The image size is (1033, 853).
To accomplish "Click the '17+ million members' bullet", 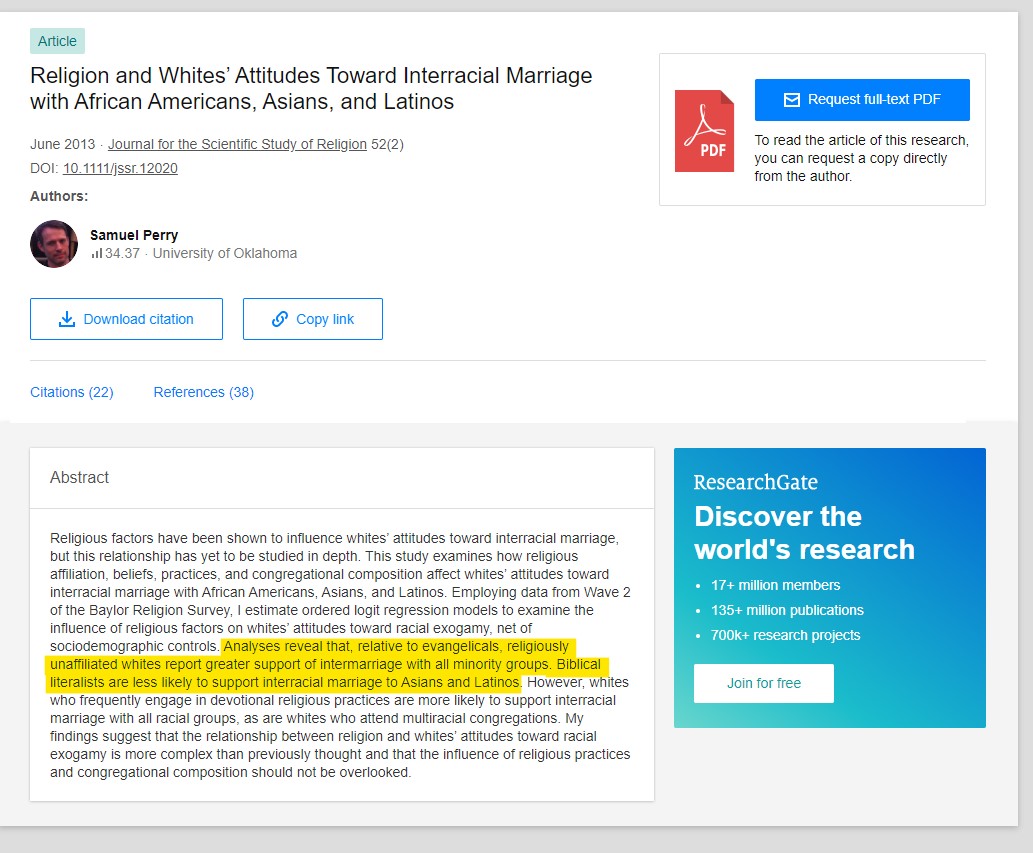I will coord(775,585).
